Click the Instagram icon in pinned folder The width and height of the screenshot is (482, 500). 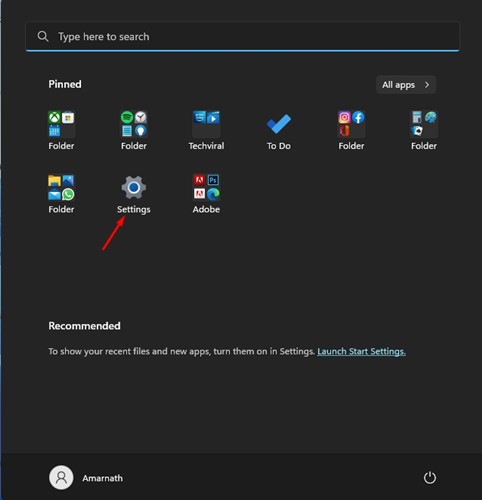tap(344, 117)
